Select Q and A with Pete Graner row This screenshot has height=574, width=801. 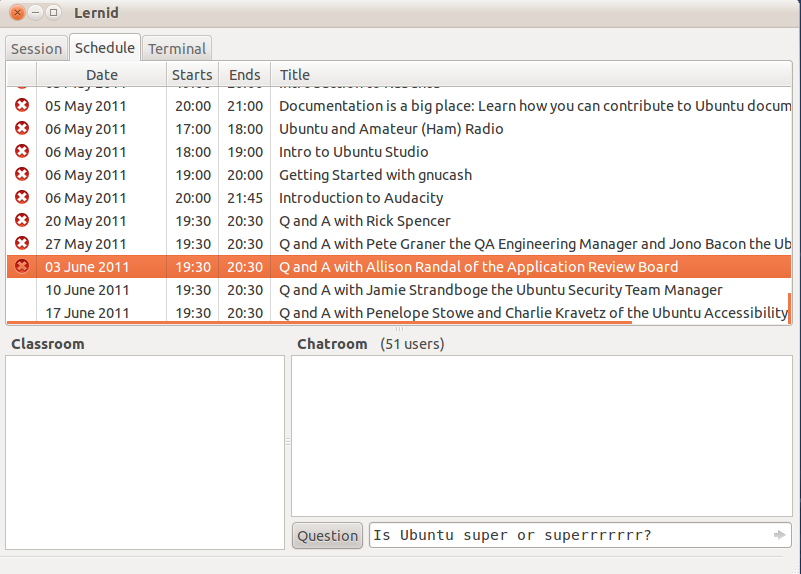pos(399,244)
